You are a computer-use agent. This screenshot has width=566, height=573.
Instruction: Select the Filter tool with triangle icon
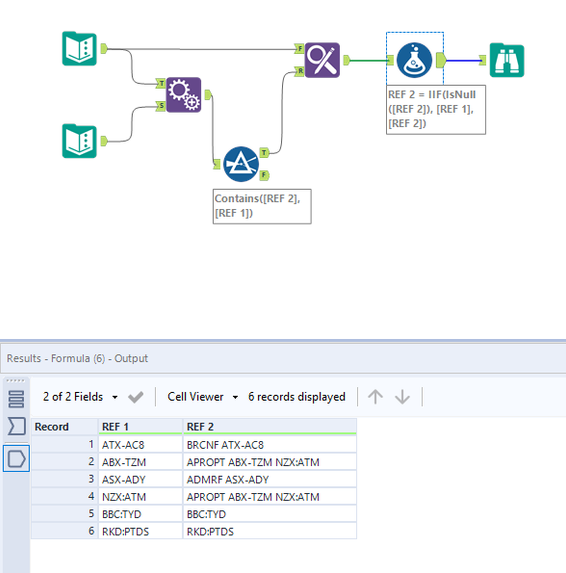(241, 164)
